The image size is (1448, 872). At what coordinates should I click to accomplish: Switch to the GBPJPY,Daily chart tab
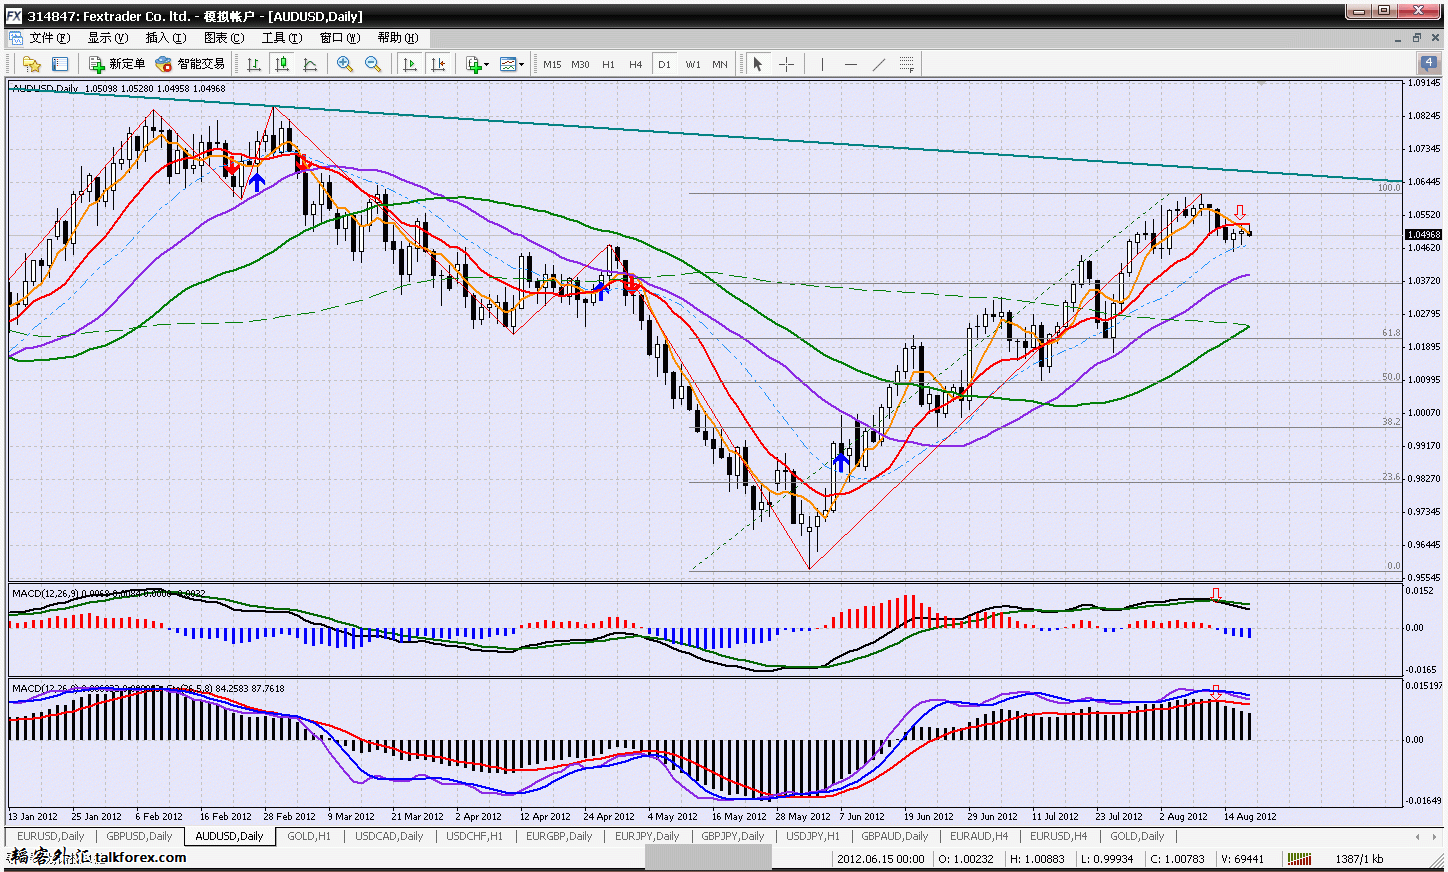pyautogui.click(x=732, y=836)
